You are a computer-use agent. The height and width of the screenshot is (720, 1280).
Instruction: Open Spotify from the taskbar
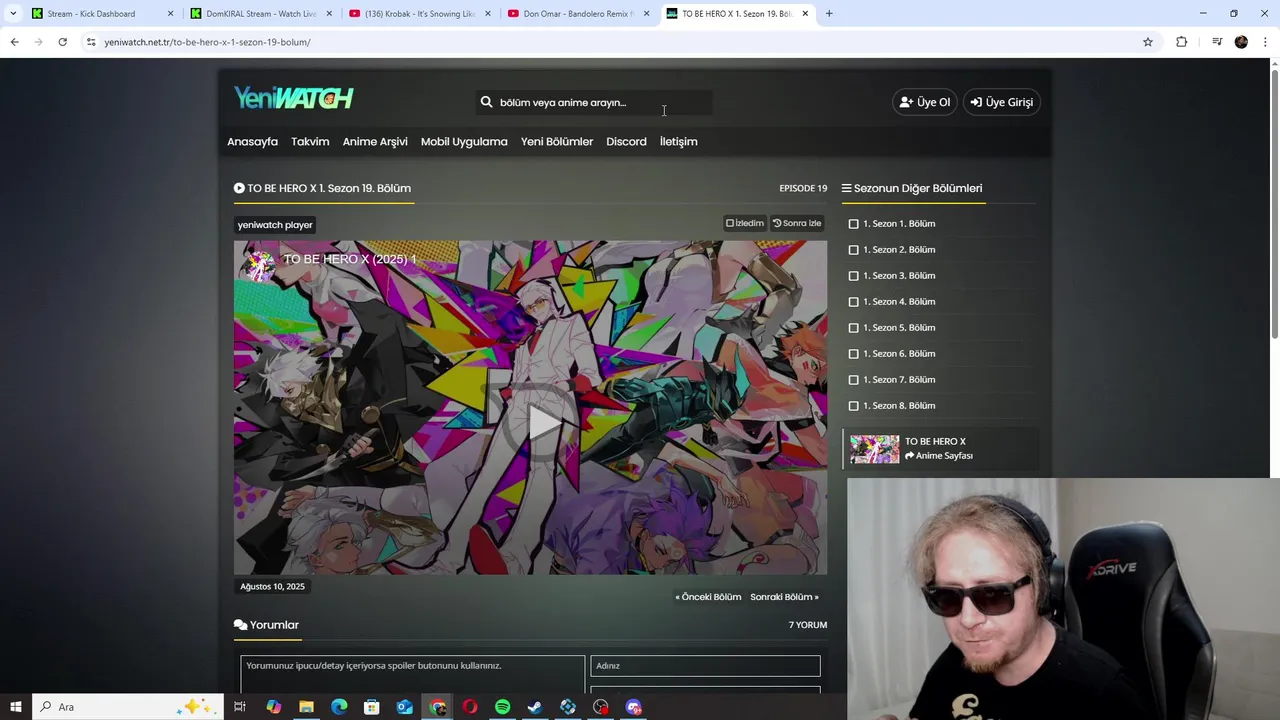point(502,707)
